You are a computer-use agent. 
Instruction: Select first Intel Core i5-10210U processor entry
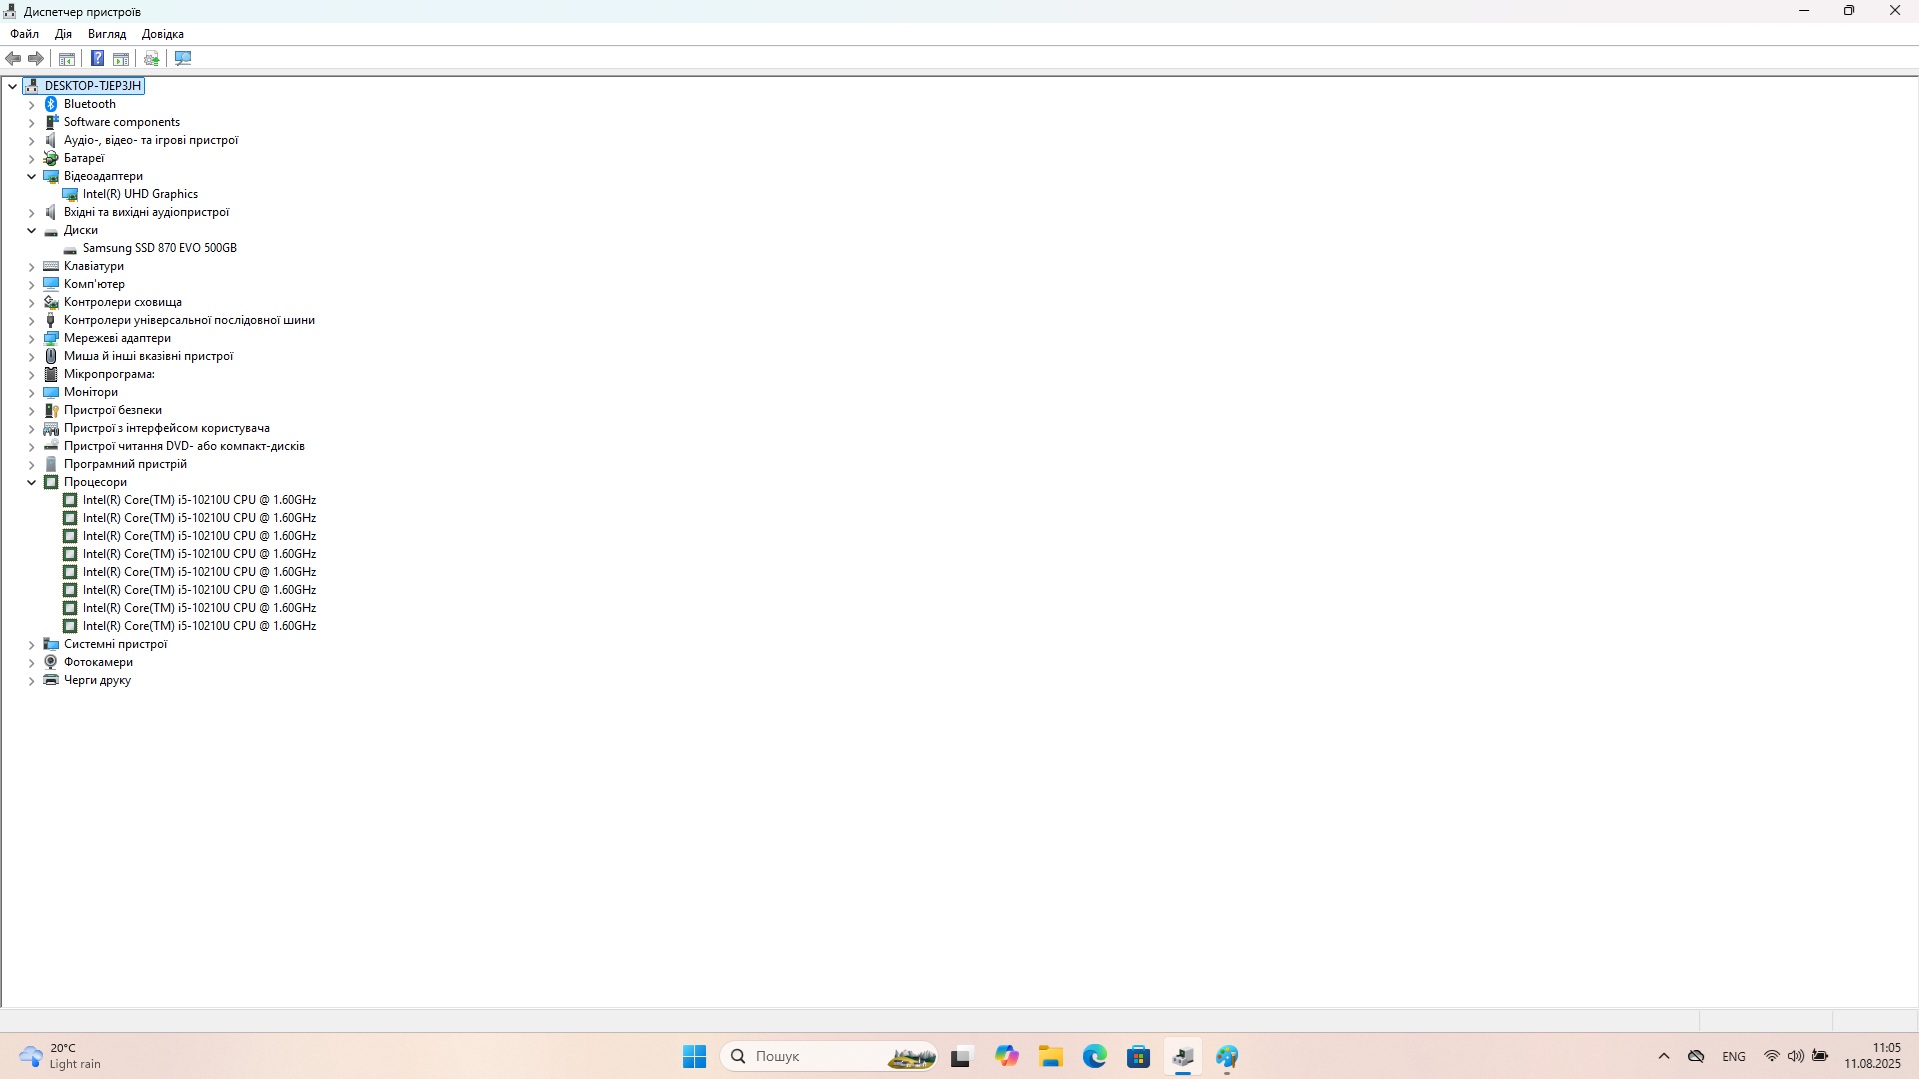[199, 500]
